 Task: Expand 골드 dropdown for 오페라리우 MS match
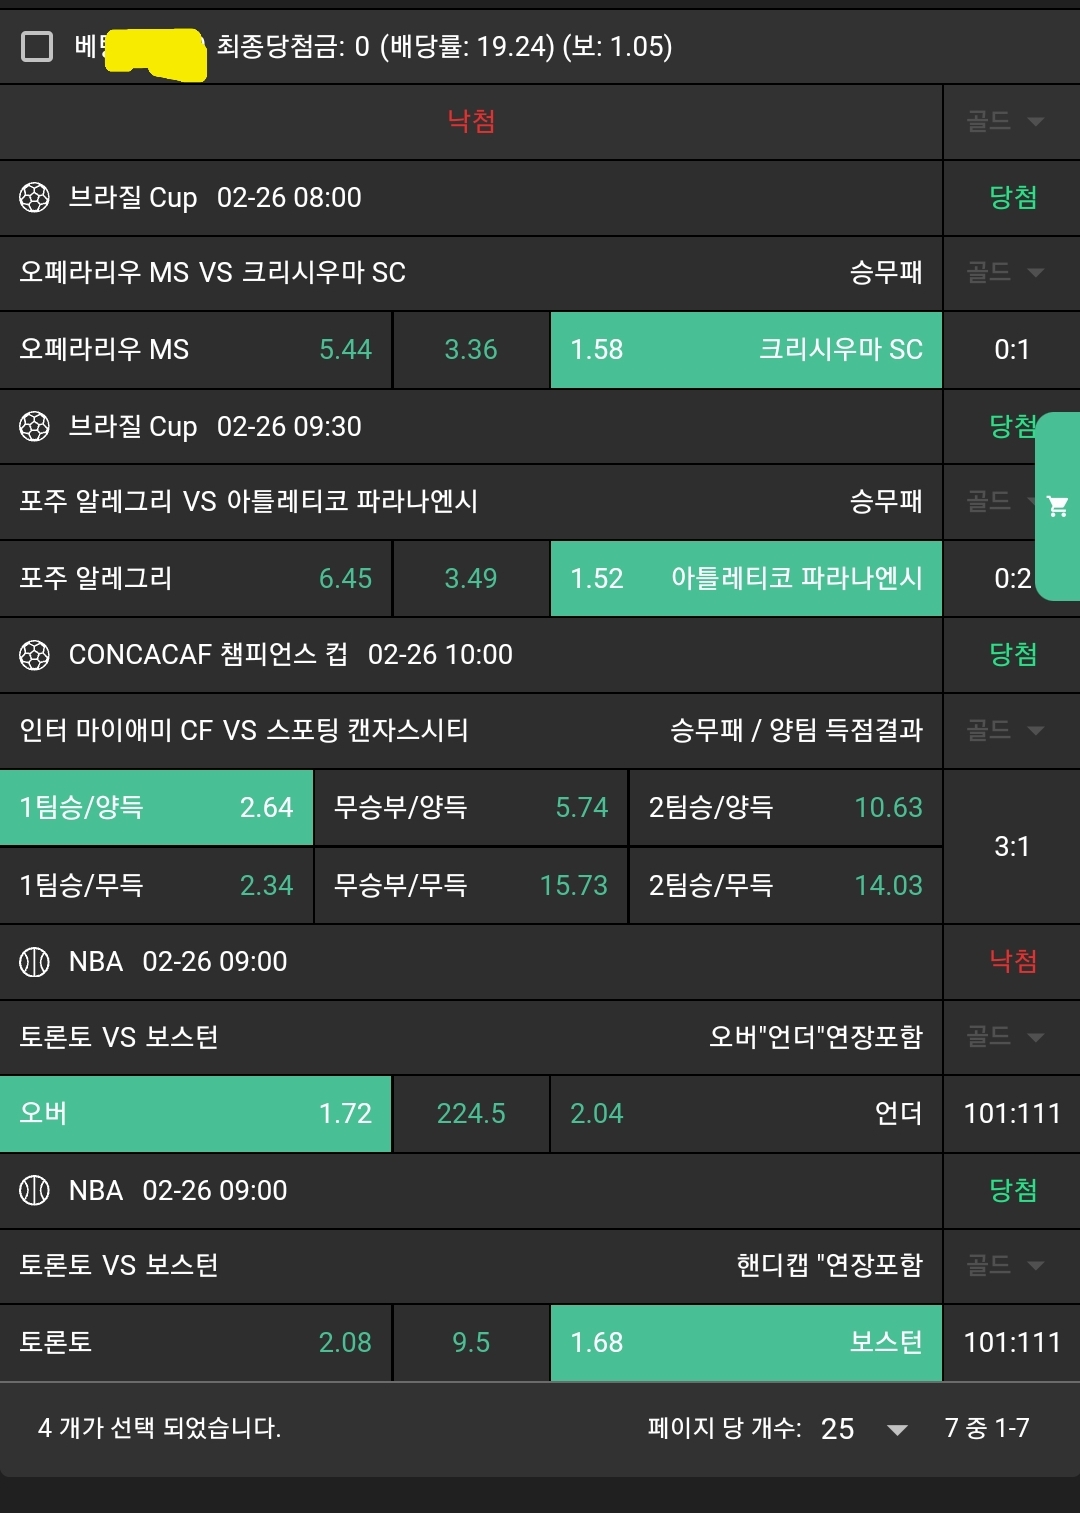click(1005, 273)
